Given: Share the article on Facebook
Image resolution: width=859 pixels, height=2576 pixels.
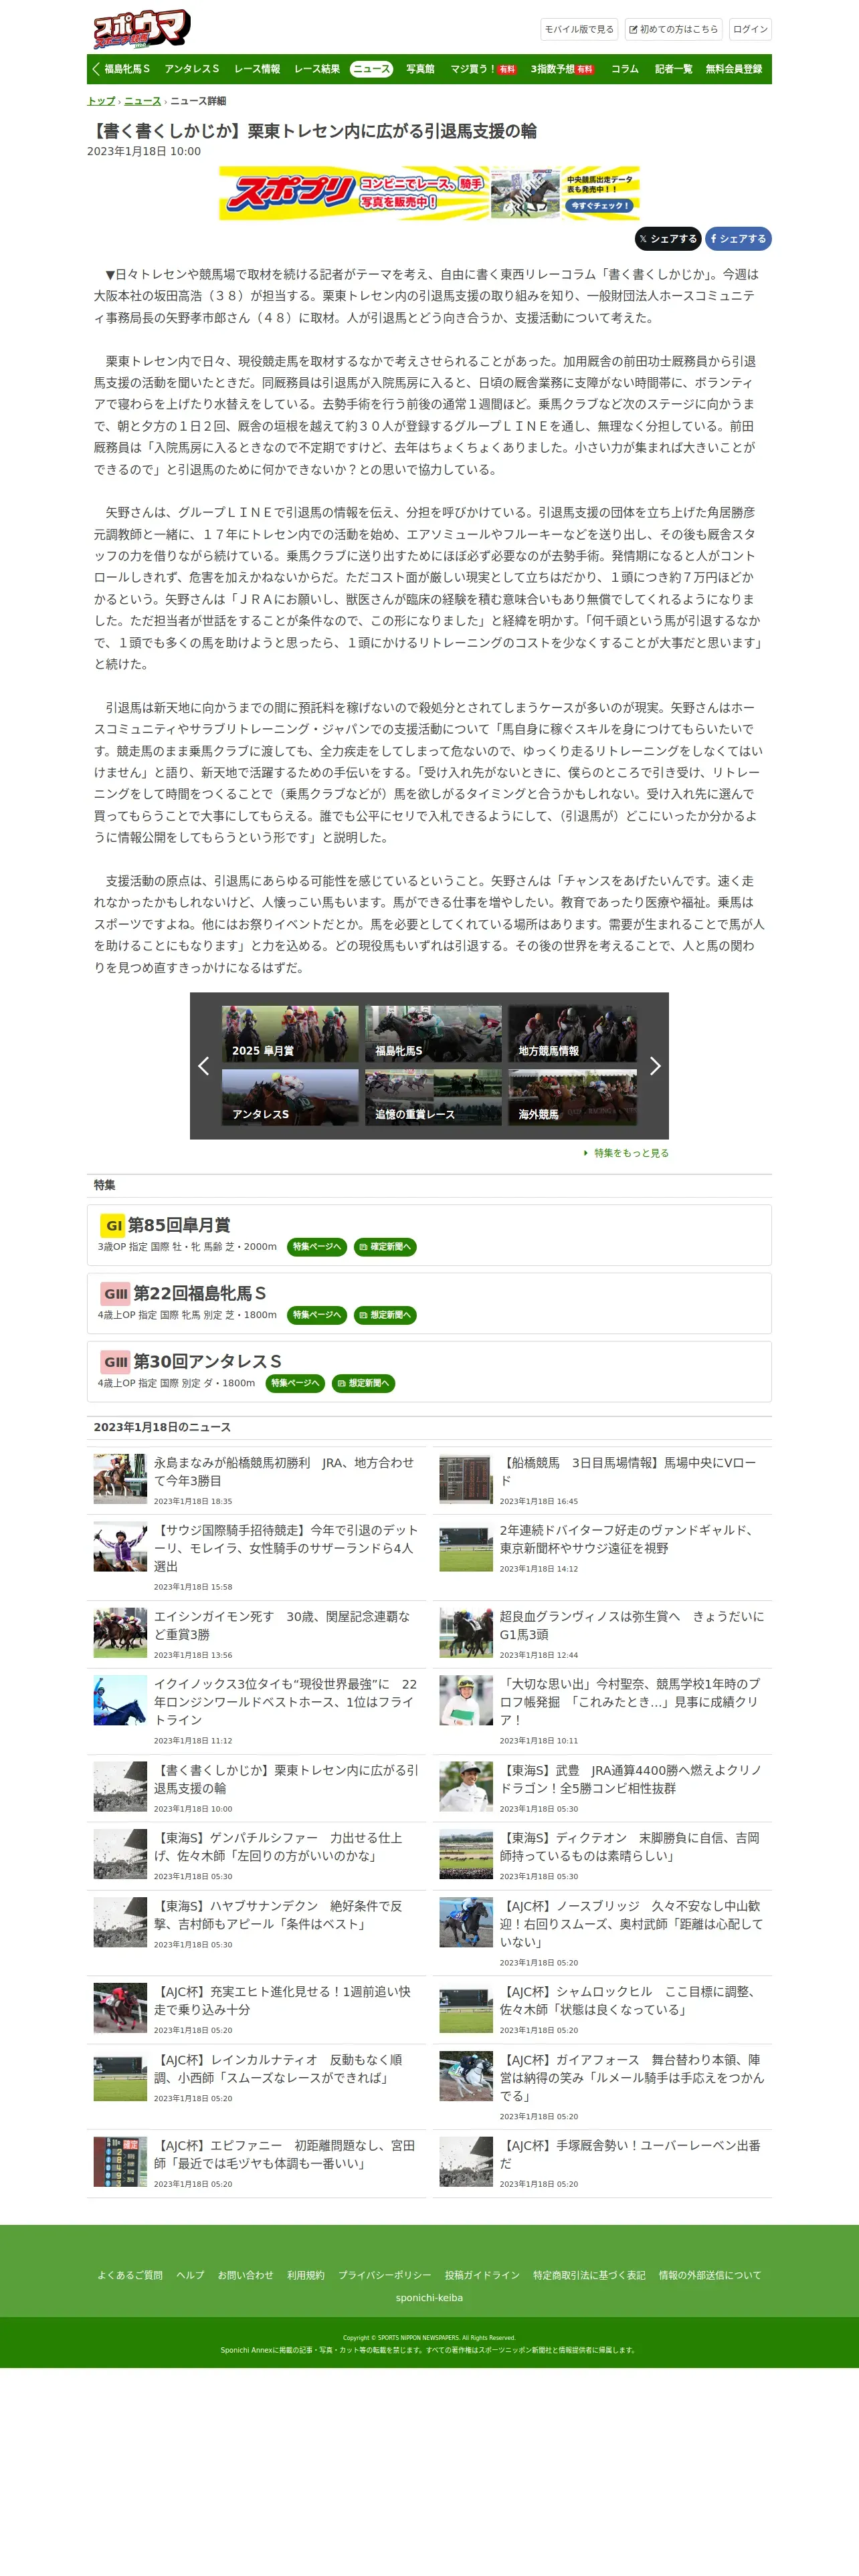Looking at the screenshot, I should [x=738, y=239].
